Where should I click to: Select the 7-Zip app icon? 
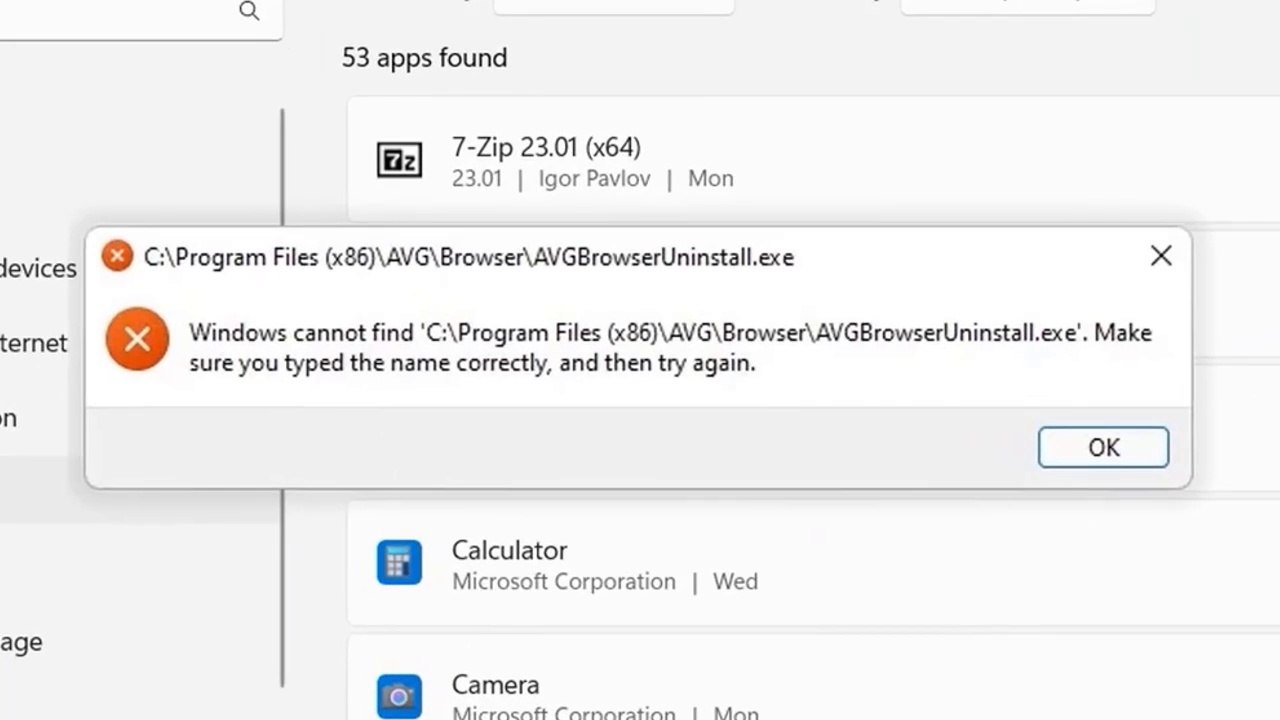click(399, 160)
